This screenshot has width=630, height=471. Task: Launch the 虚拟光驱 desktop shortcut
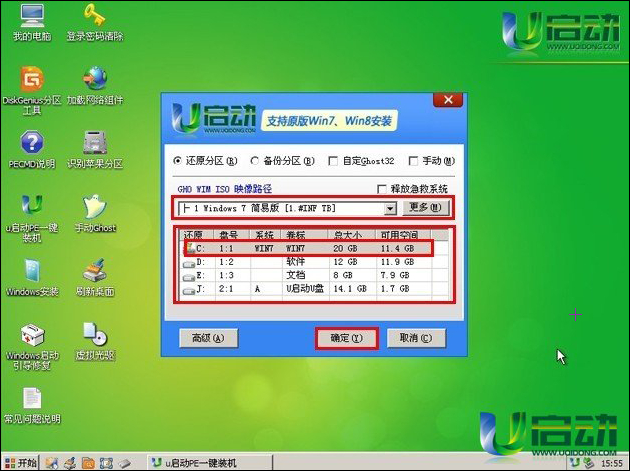[x=95, y=335]
